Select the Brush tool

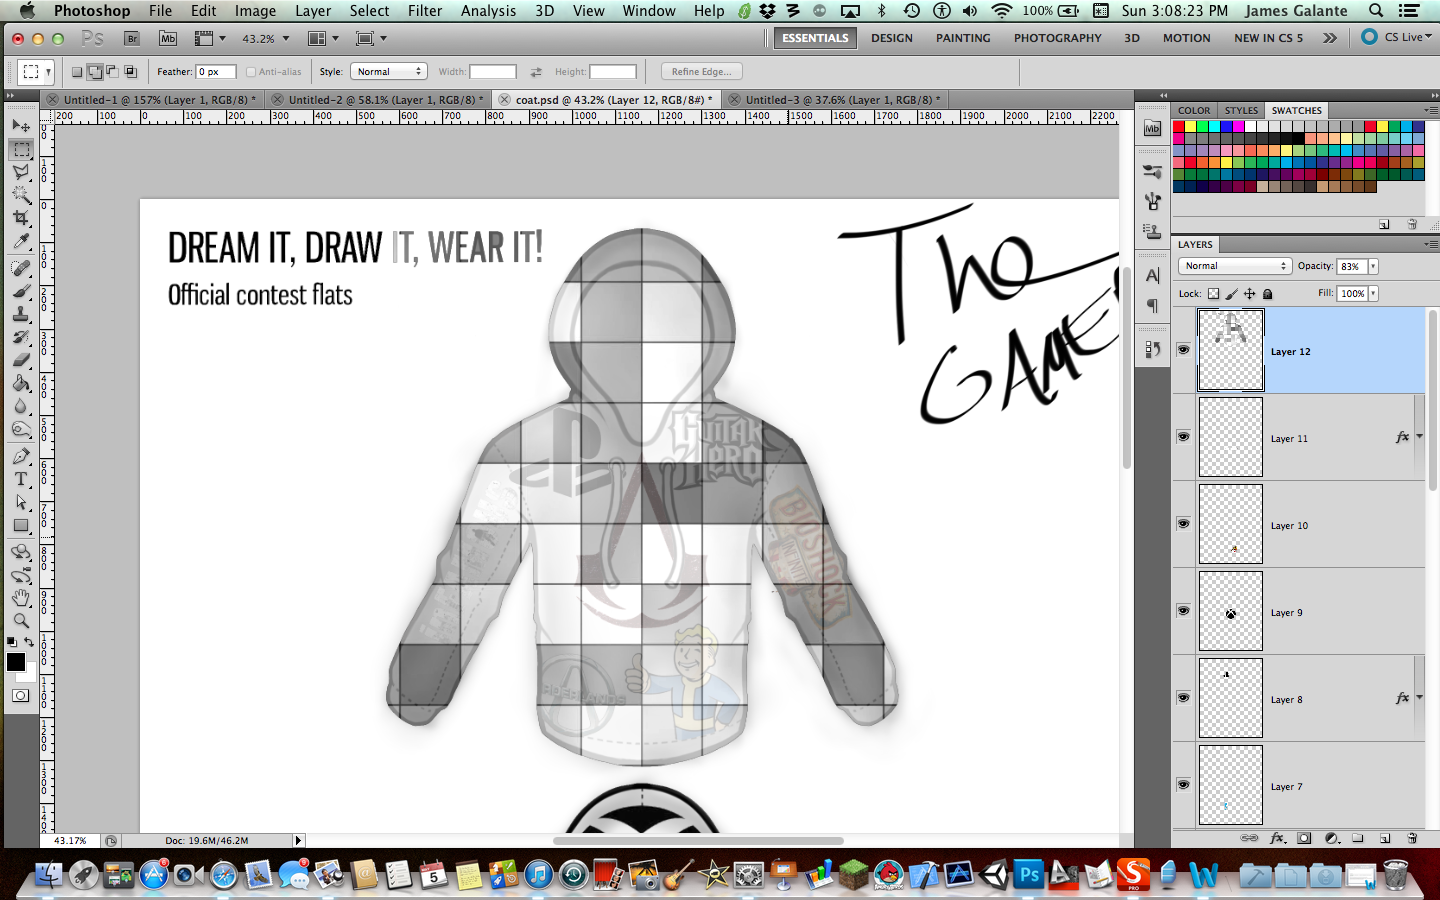tap(21, 291)
